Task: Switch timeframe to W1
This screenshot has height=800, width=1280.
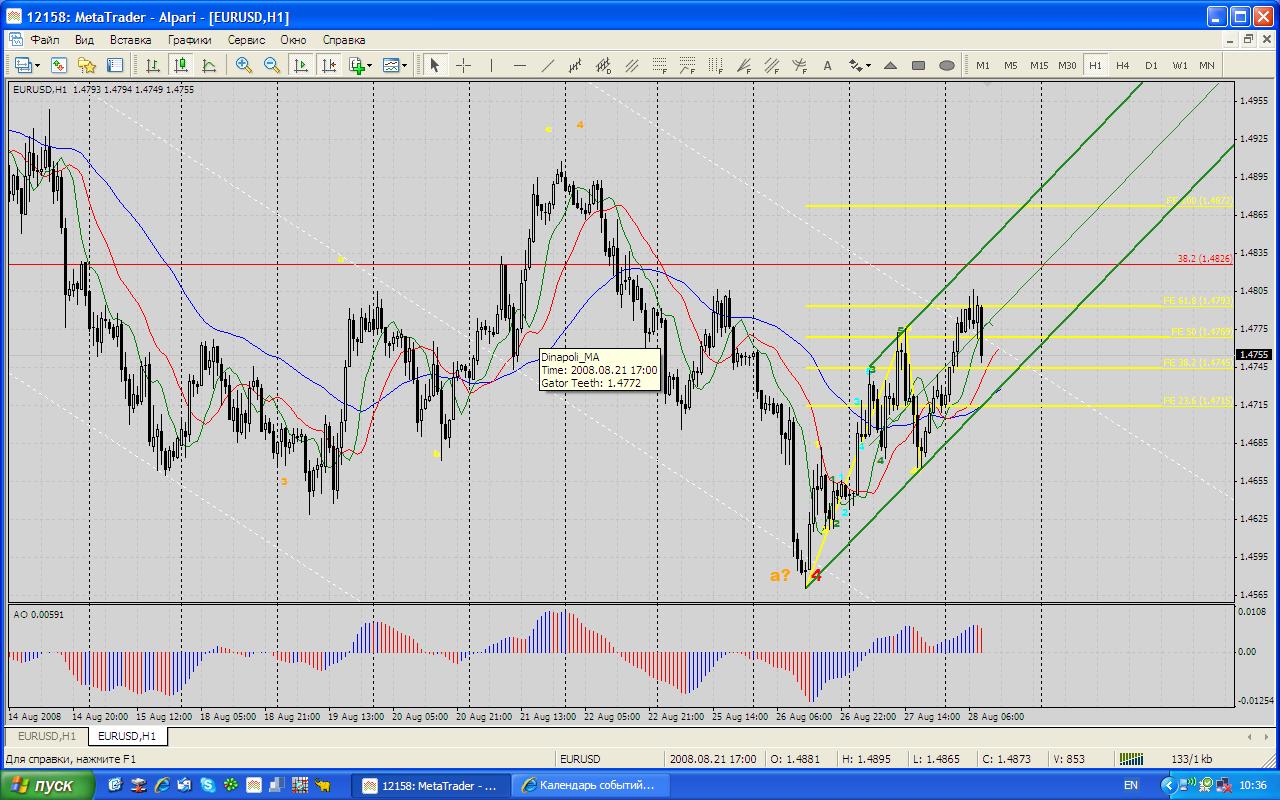Action: [1180, 65]
